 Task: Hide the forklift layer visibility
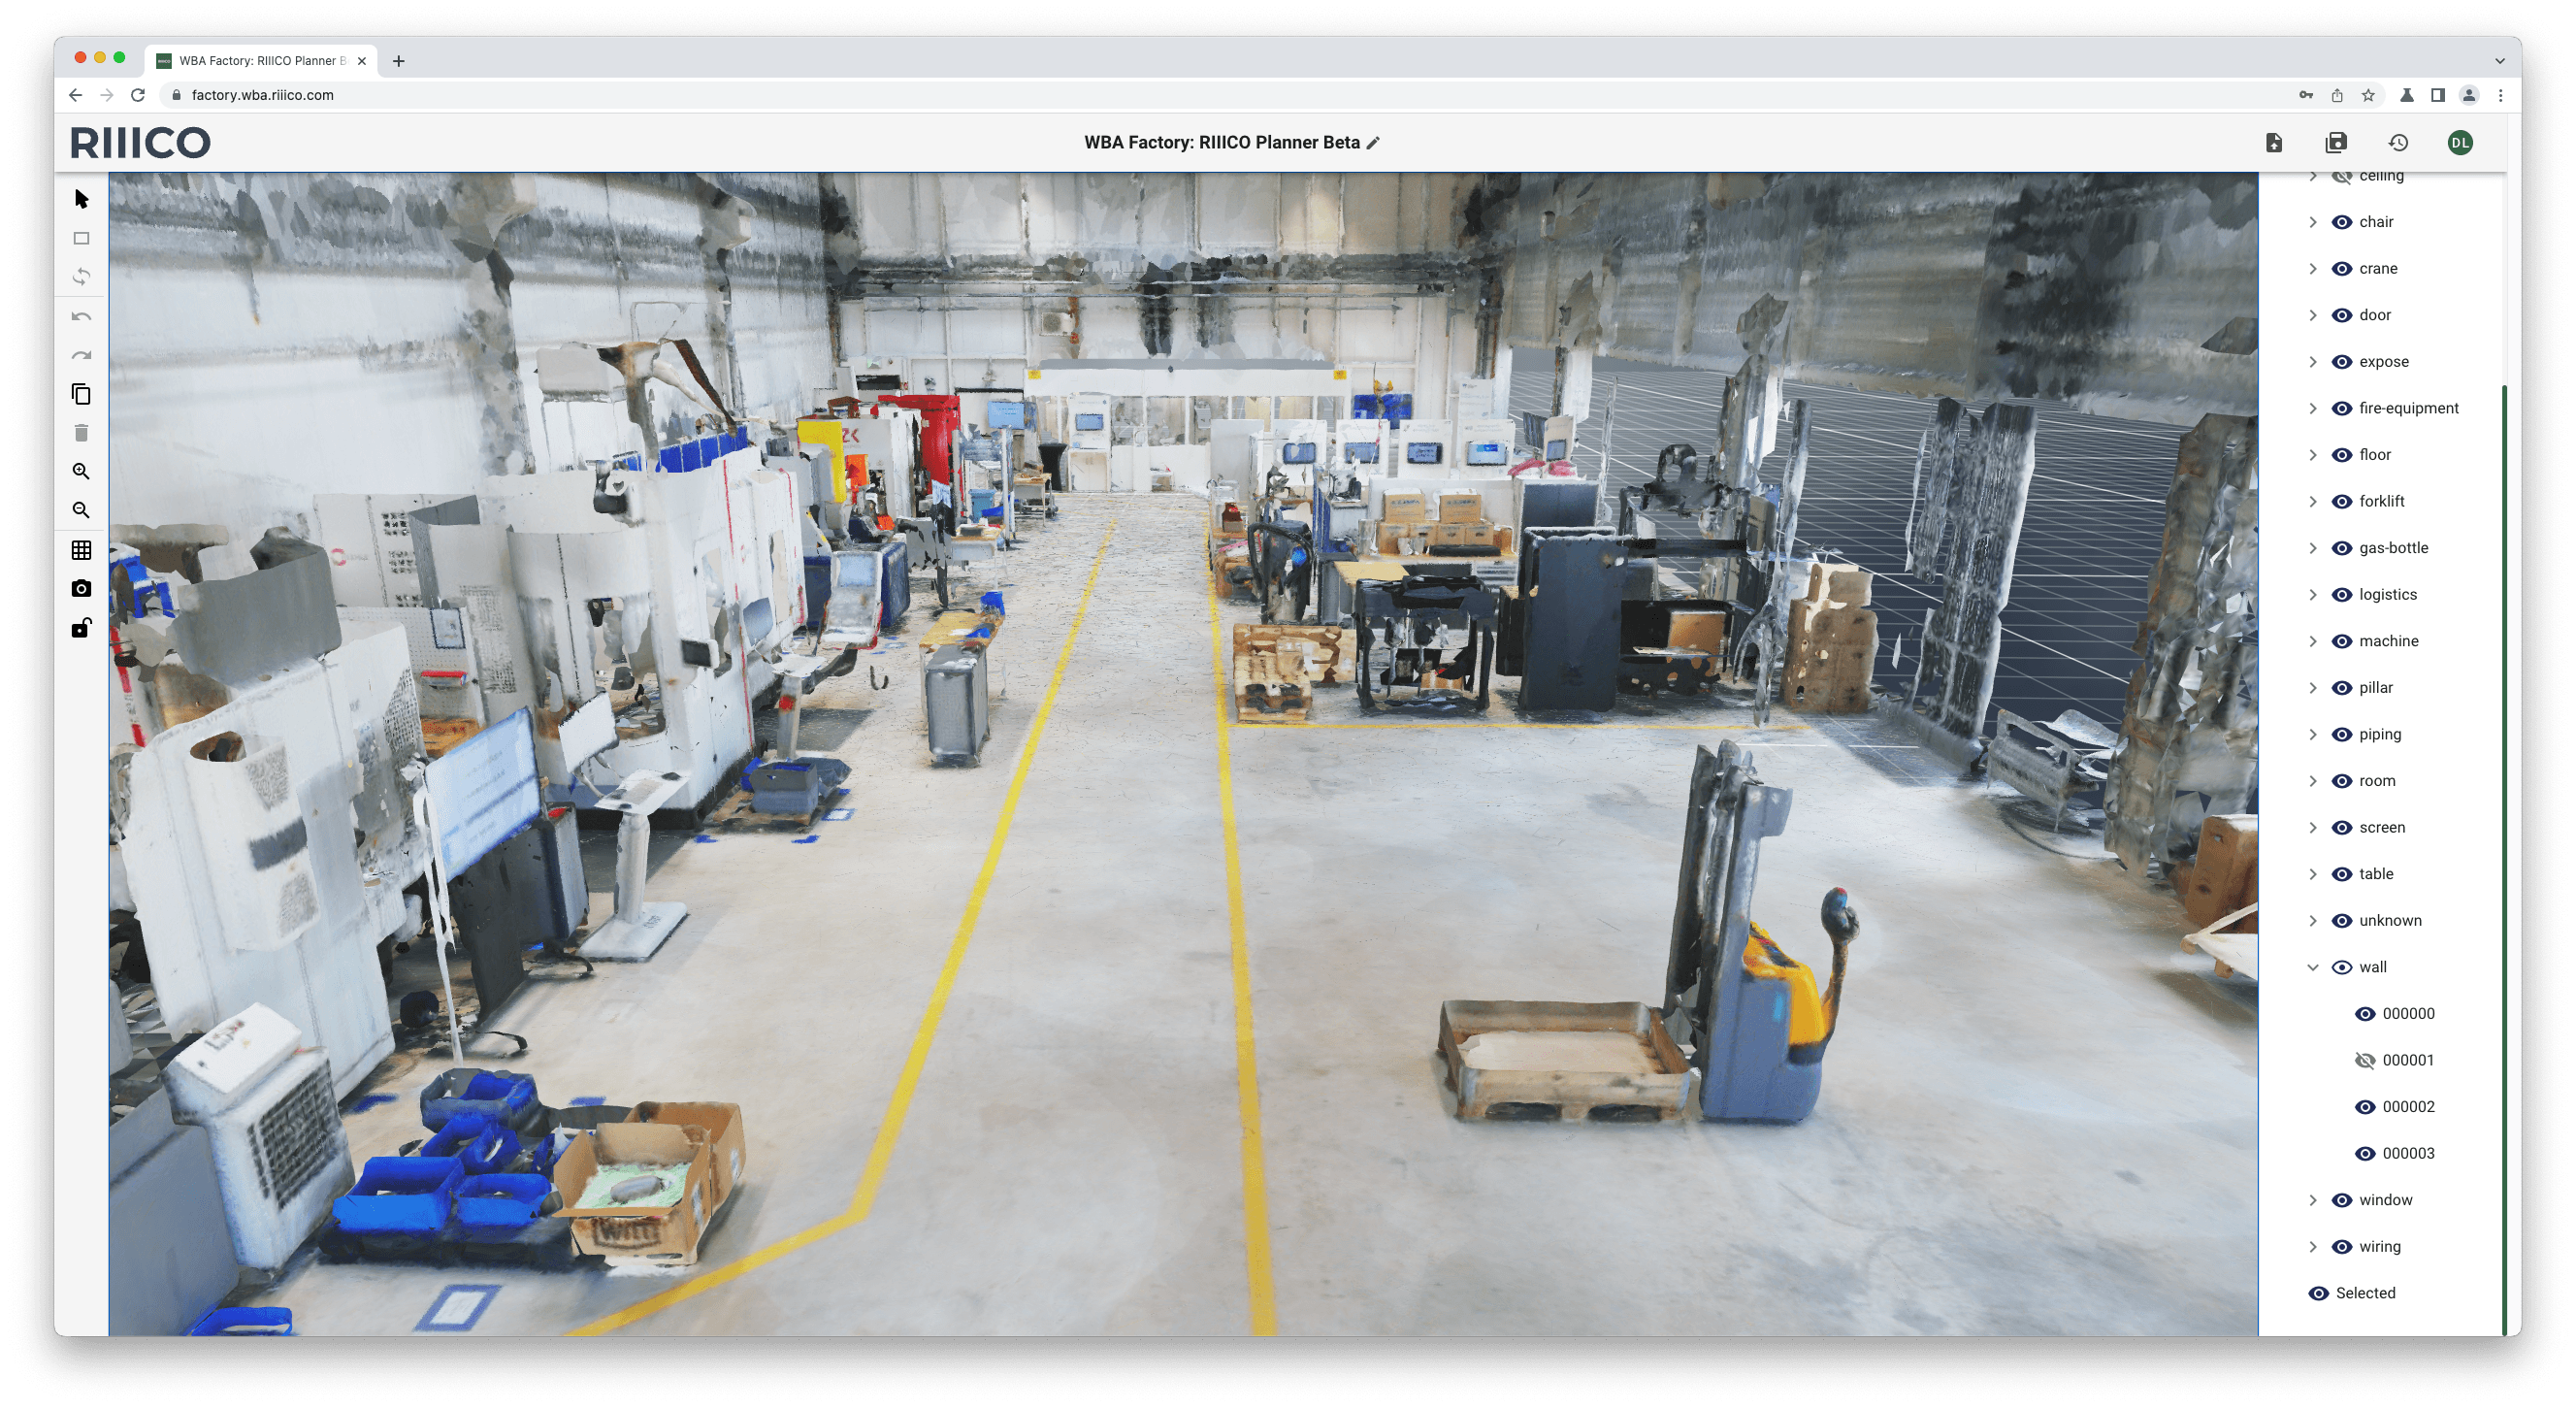[x=2341, y=502]
